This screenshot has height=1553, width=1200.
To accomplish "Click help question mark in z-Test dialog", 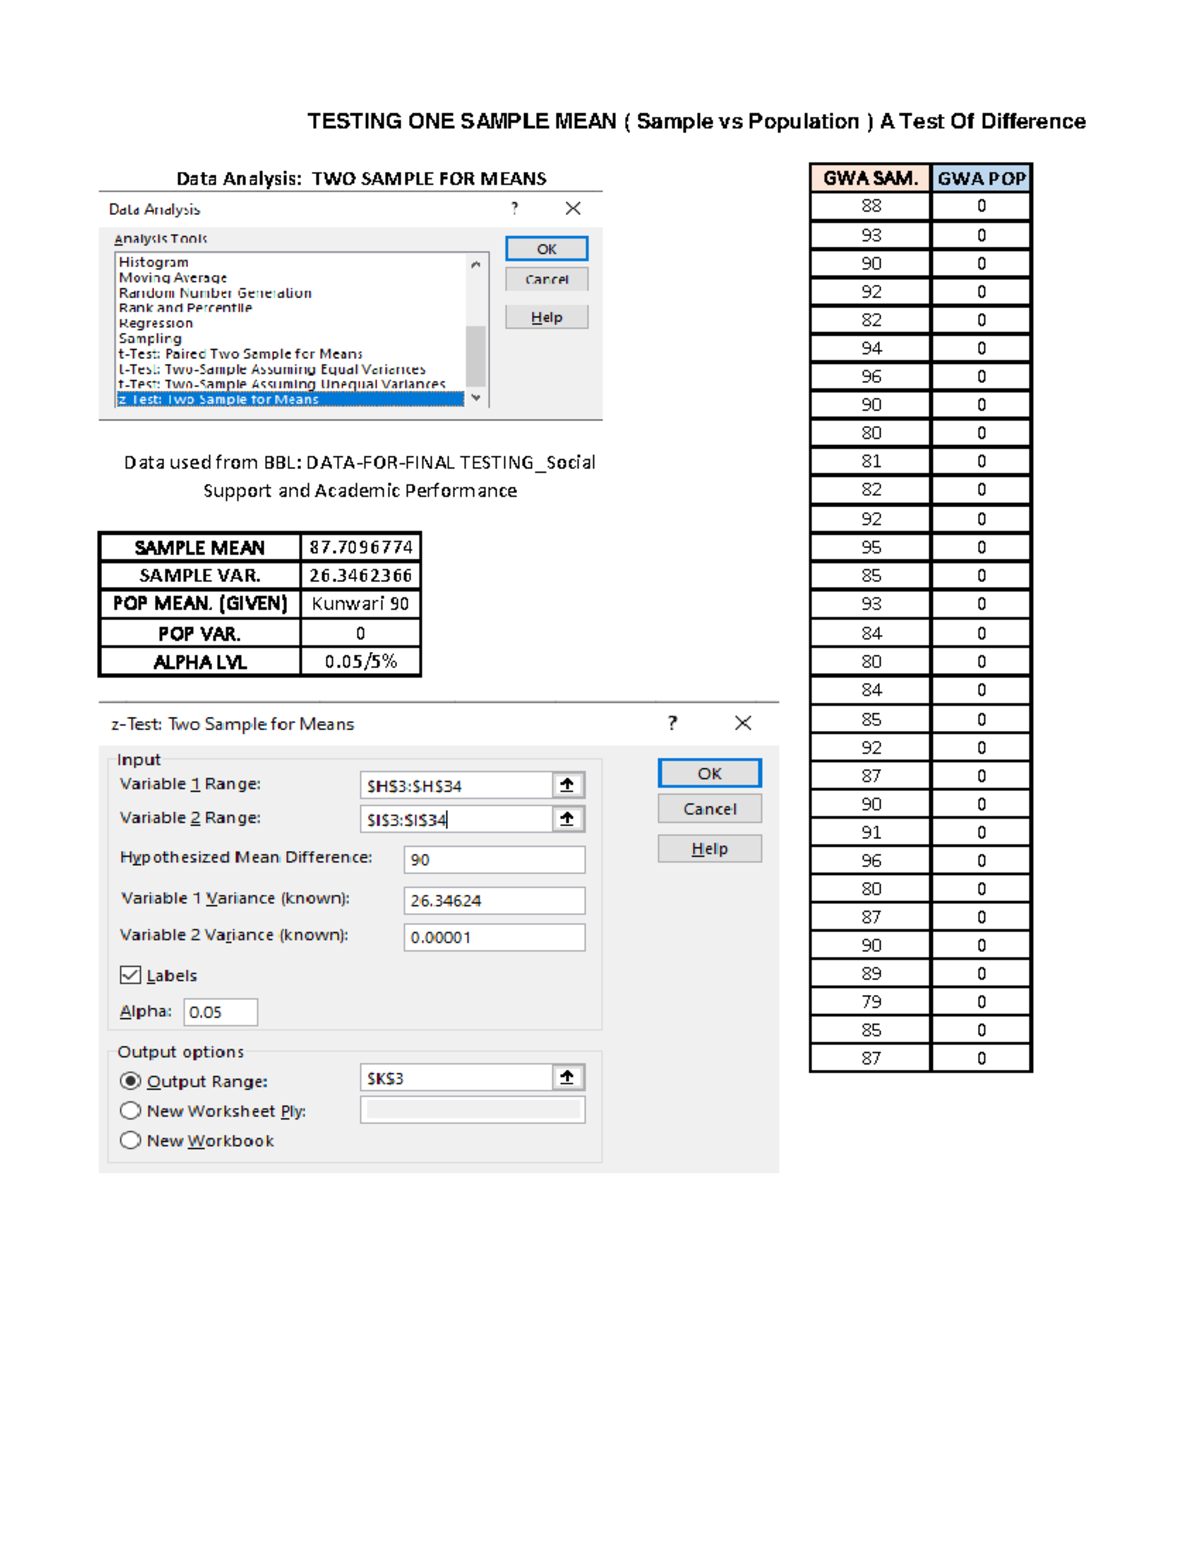I will click(x=672, y=723).
